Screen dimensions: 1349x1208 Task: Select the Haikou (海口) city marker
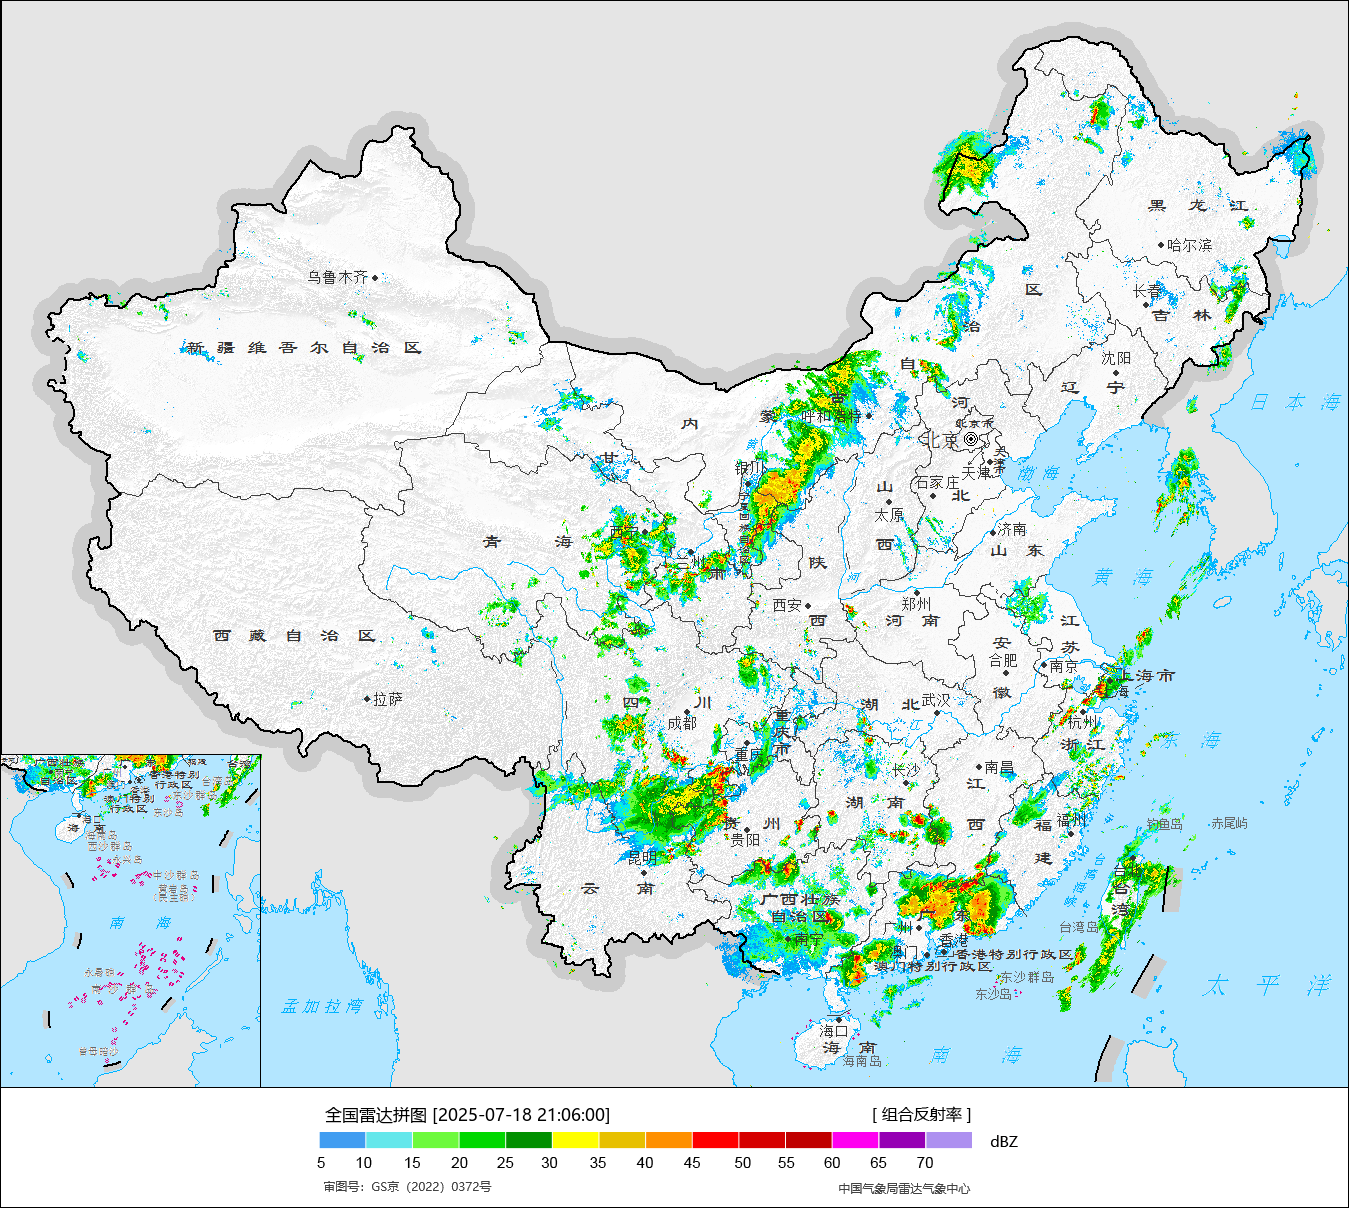tap(839, 1020)
